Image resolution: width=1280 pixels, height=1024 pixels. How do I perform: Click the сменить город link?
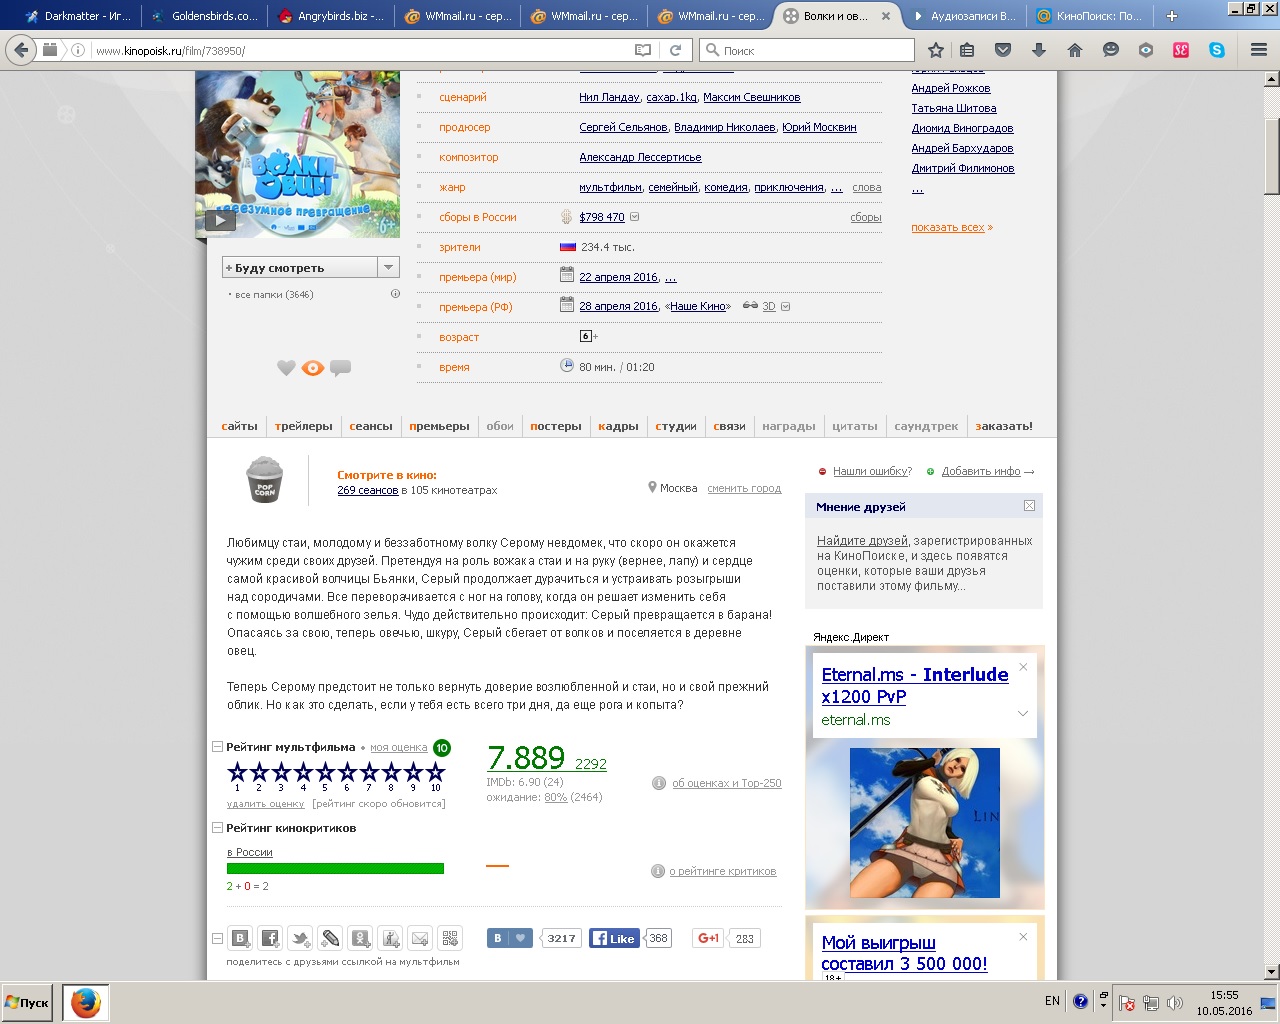pyautogui.click(x=744, y=488)
